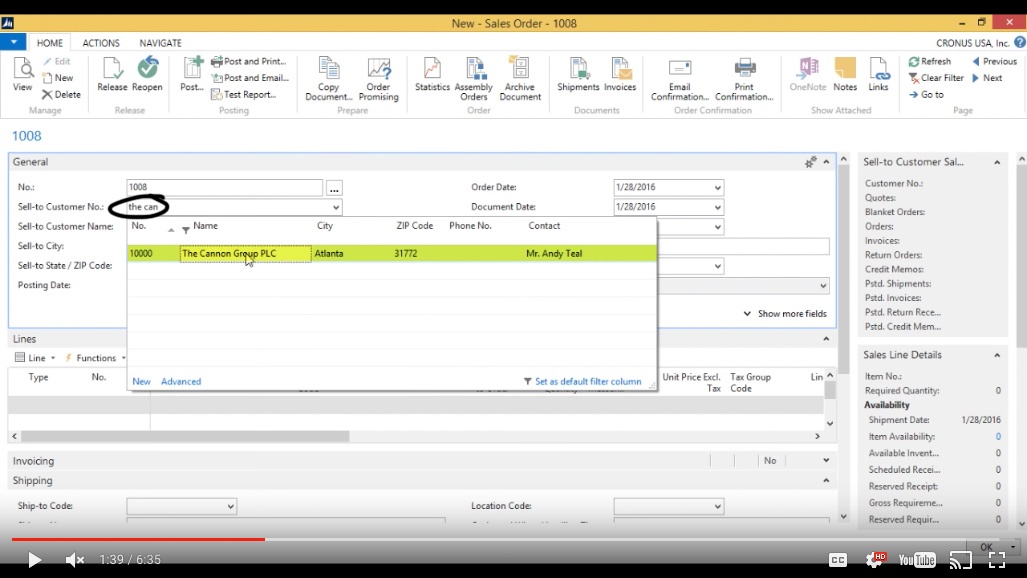
Task: Open Shipments documents
Action: pos(578,74)
